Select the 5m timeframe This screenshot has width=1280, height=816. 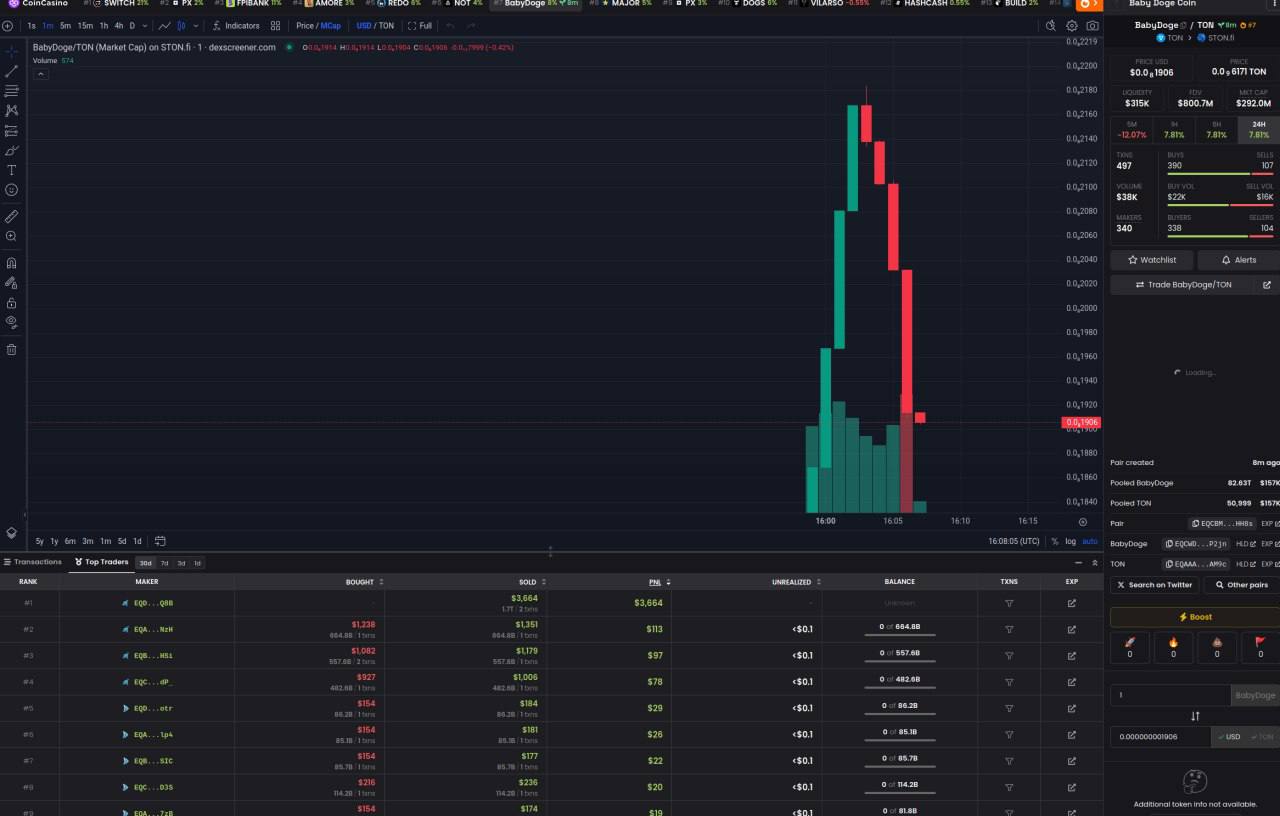pyautogui.click(x=65, y=26)
